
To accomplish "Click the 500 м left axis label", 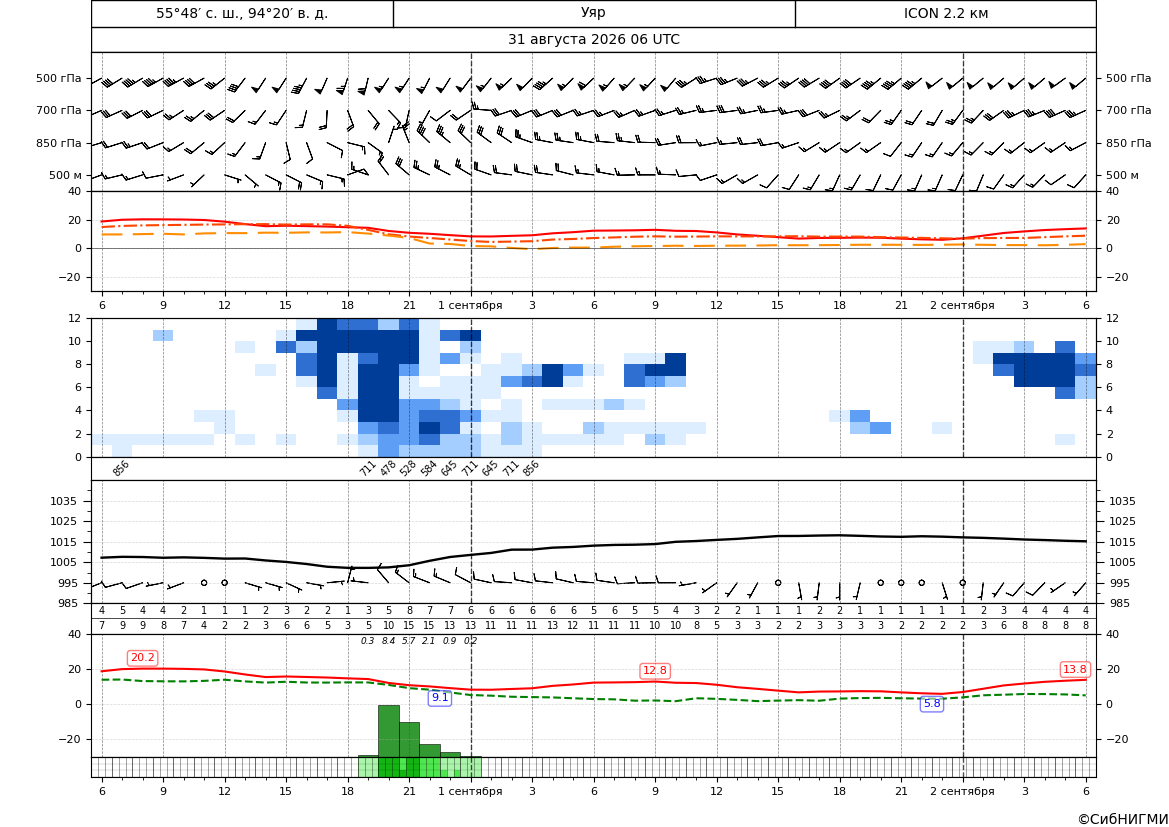I will 66,175.
